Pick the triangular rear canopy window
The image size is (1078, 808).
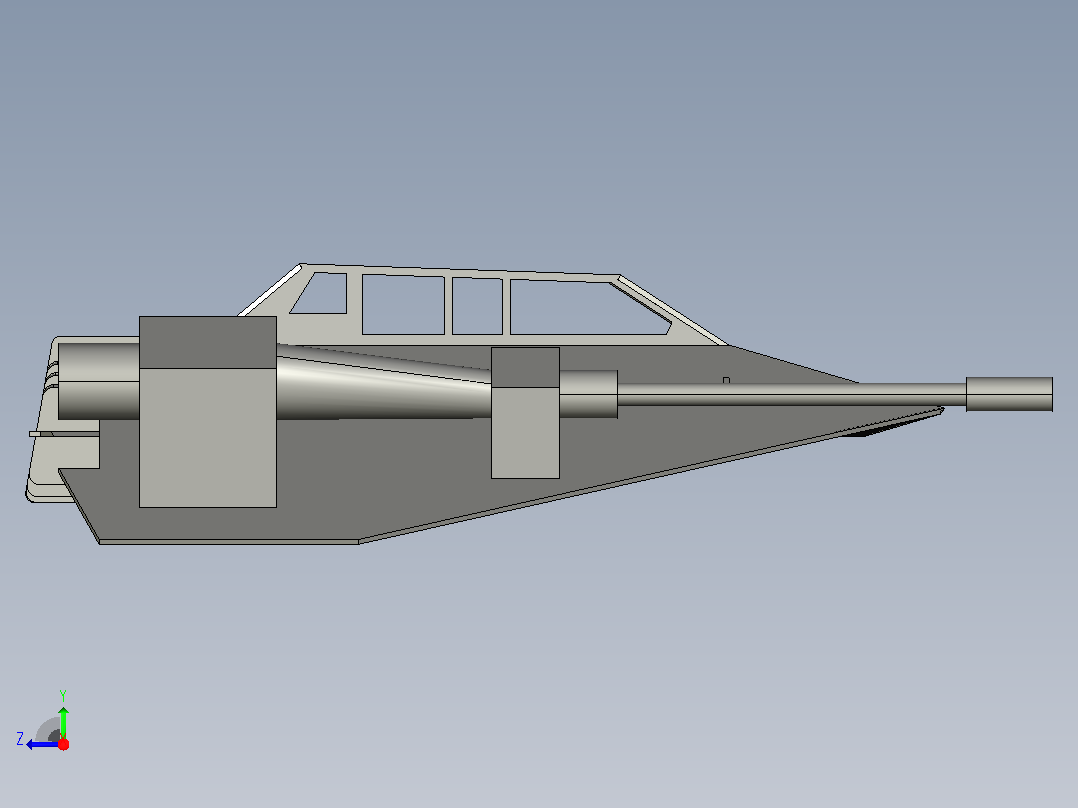click(x=322, y=294)
